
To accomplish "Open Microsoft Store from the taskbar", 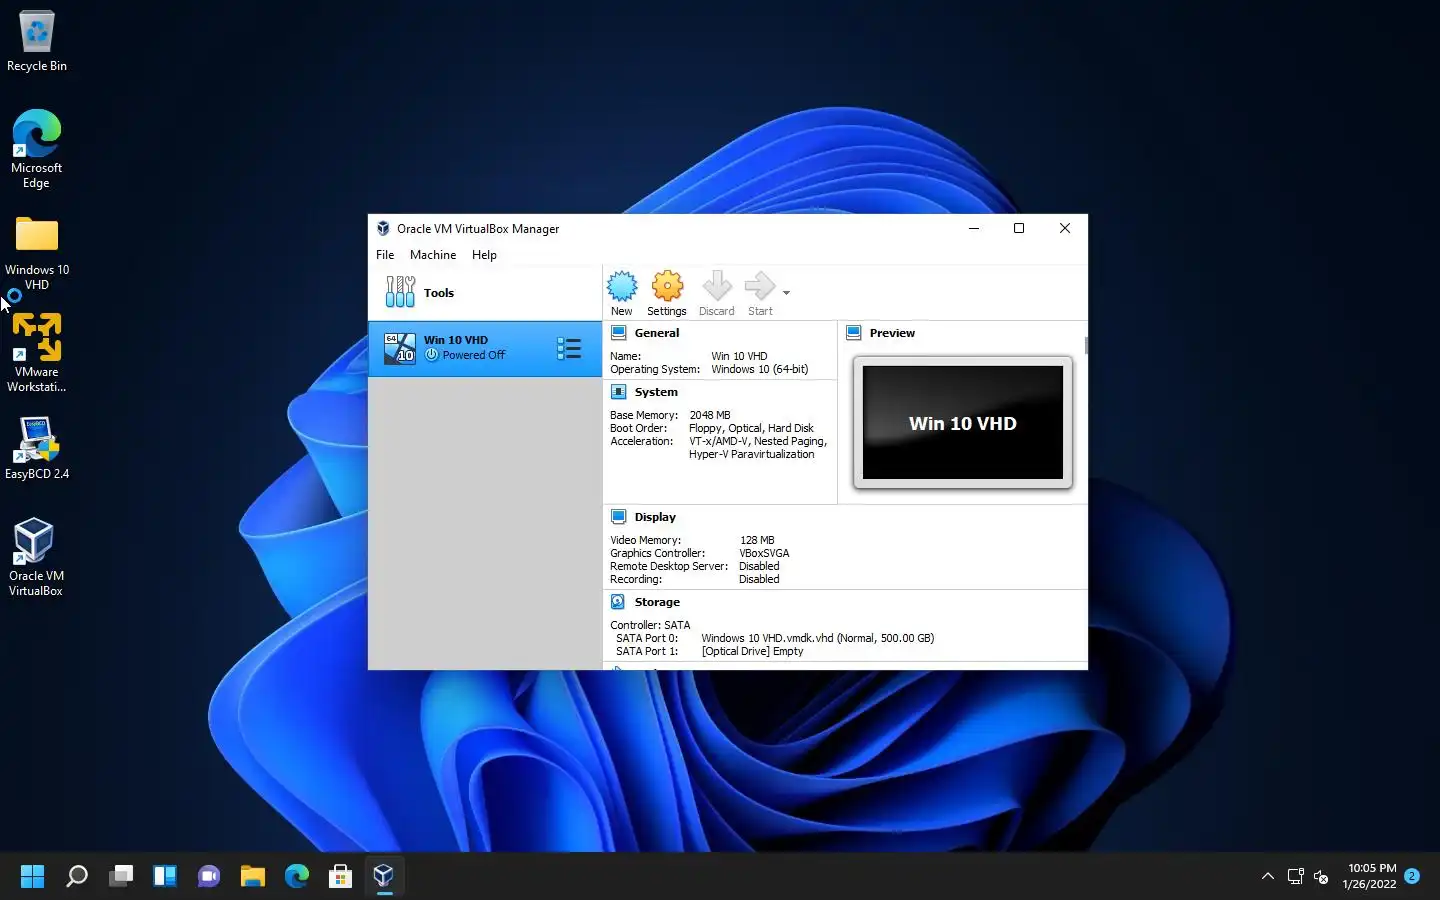I will [341, 877].
